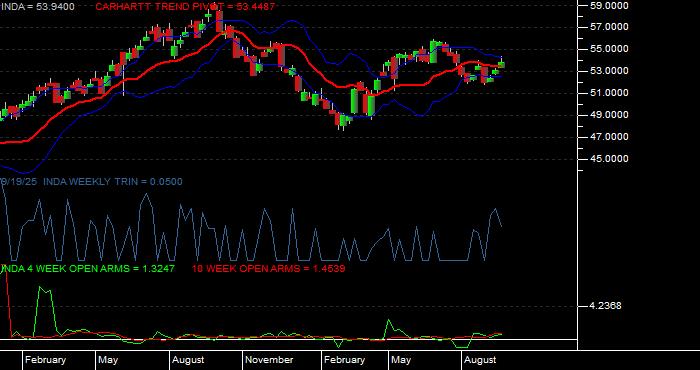Select INDA 4 WEEK OPEN ARMS = 1.3247 label
The width and height of the screenshot is (700, 370).
tap(87, 269)
